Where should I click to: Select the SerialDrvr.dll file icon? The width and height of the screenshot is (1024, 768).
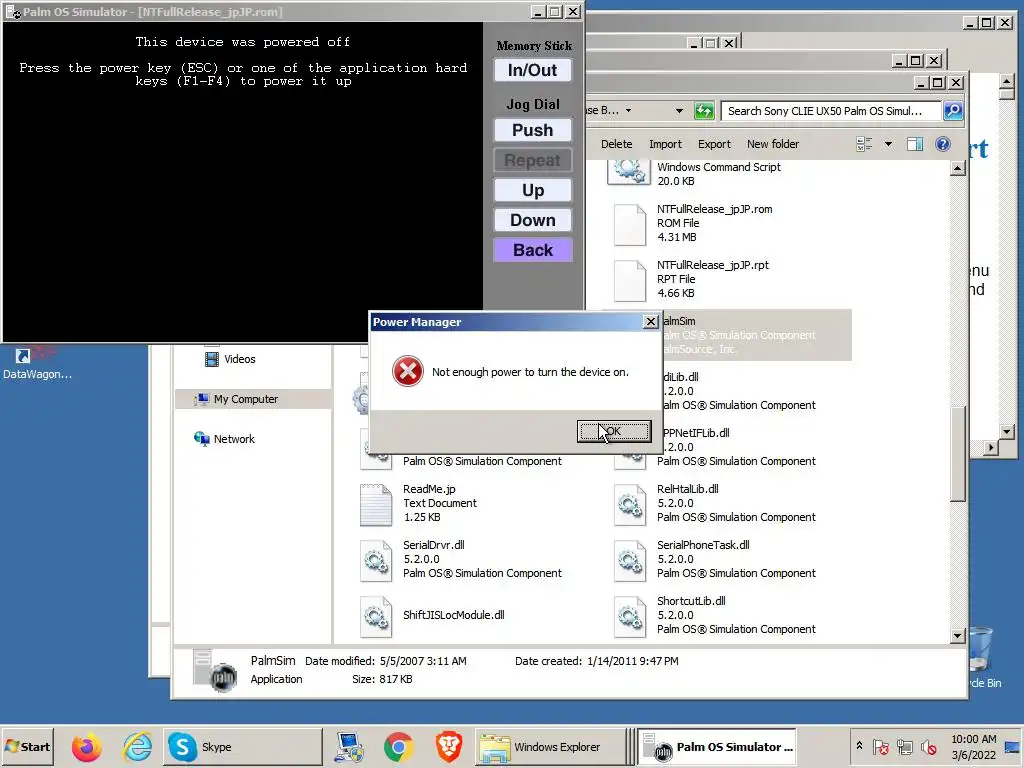(376, 561)
